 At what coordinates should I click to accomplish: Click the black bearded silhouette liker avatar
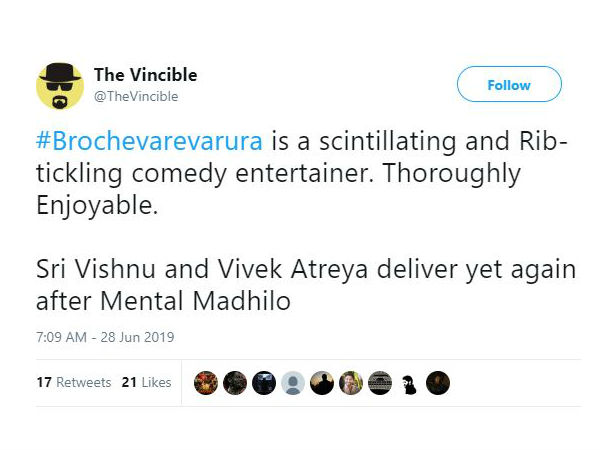tap(409, 383)
